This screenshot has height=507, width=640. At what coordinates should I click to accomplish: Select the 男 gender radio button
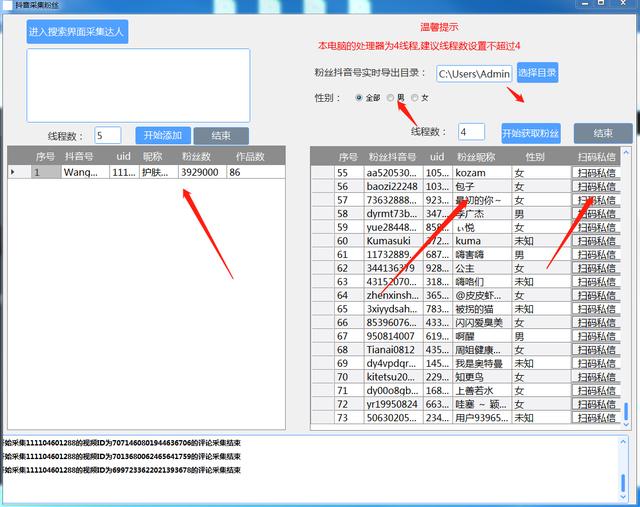click(x=390, y=98)
